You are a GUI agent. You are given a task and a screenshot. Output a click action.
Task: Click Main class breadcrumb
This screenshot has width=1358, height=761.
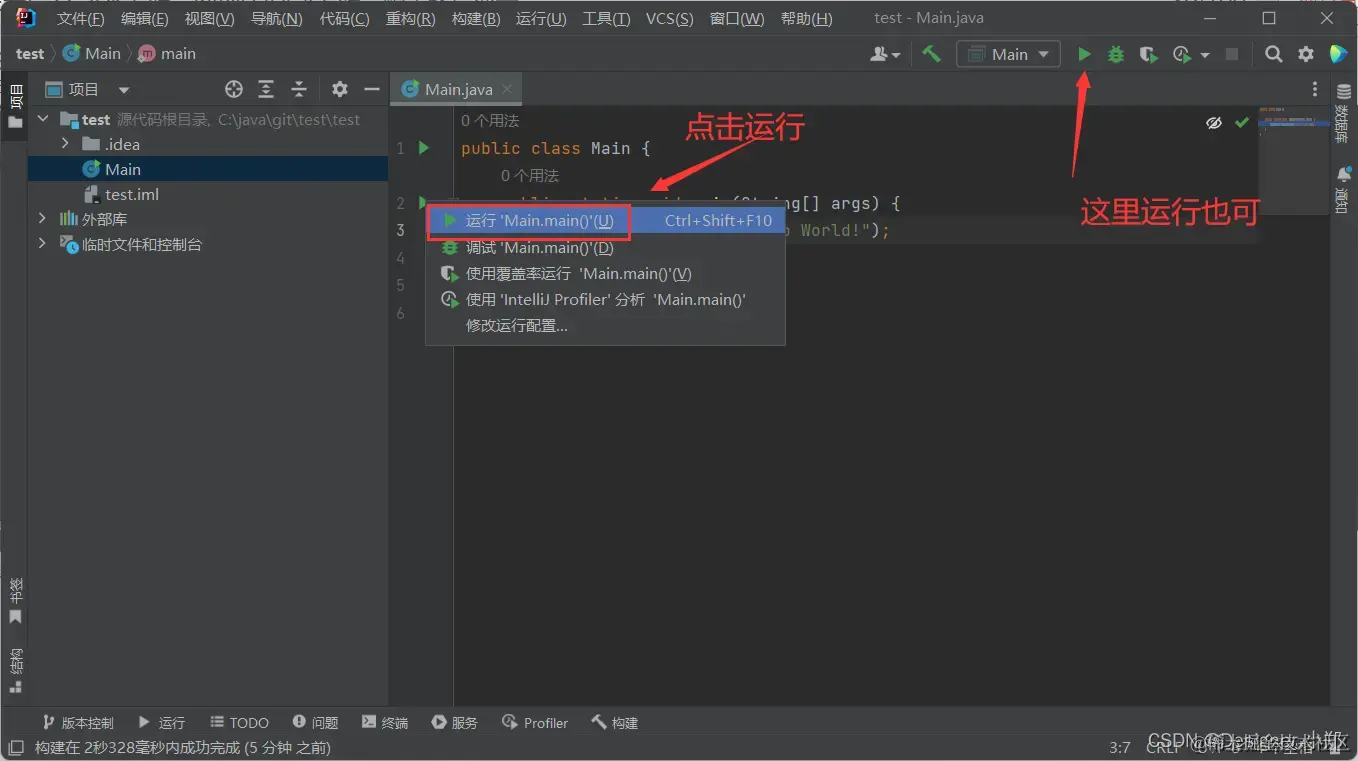92,54
